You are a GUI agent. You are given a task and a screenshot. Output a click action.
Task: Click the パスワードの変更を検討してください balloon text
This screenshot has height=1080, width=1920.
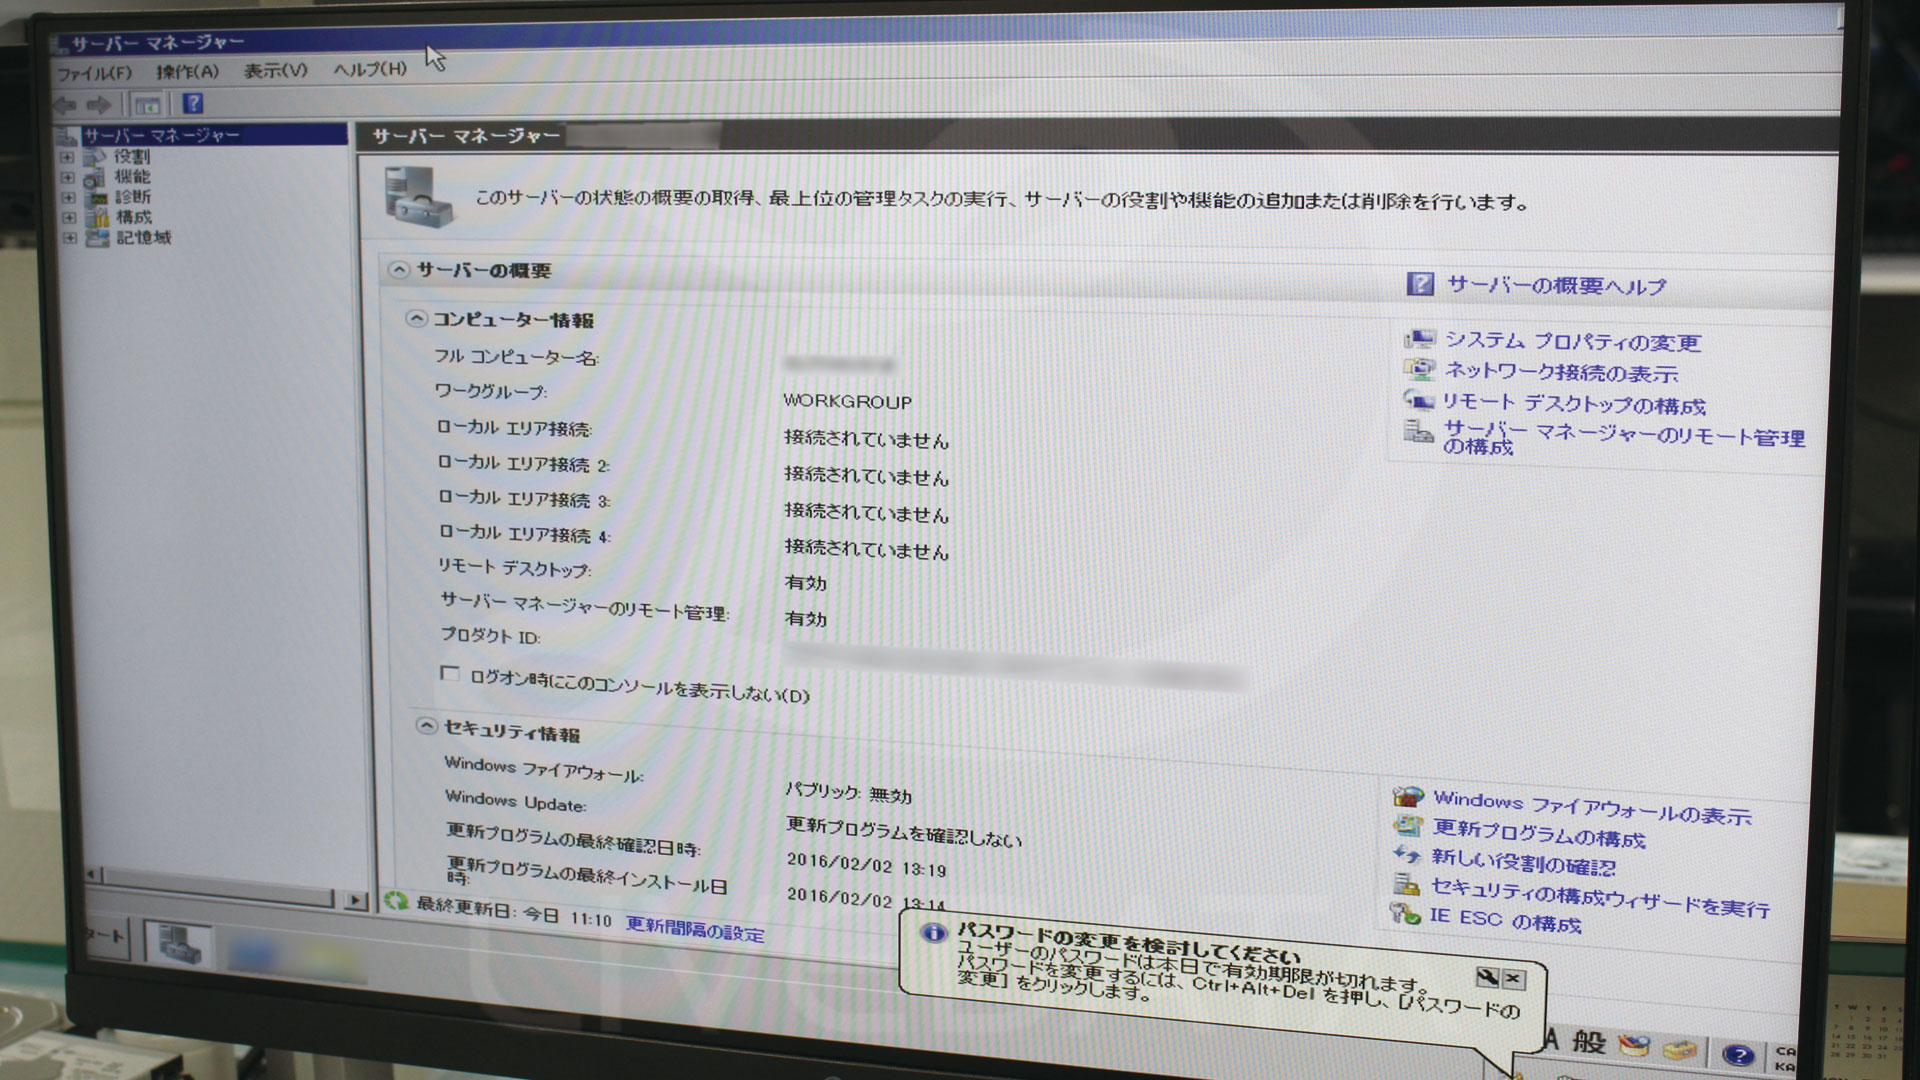click(1129, 942)
